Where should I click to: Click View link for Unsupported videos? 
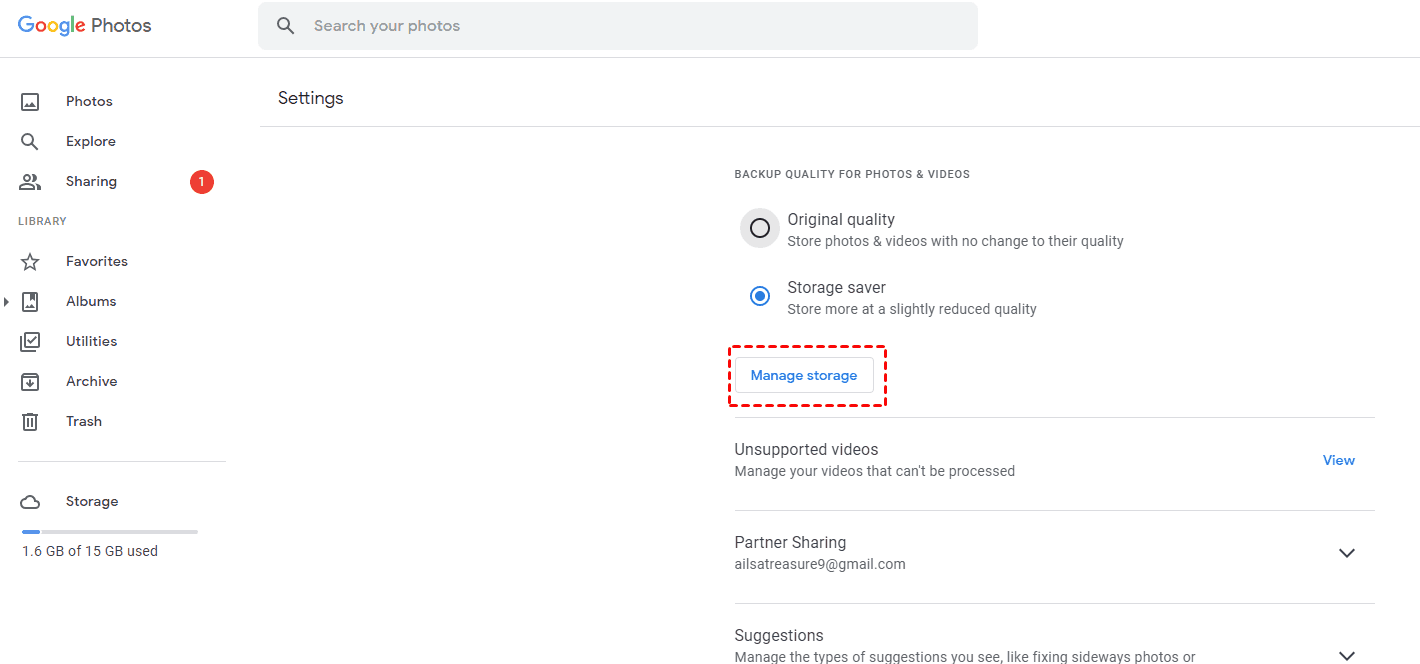pos(1338,461)
